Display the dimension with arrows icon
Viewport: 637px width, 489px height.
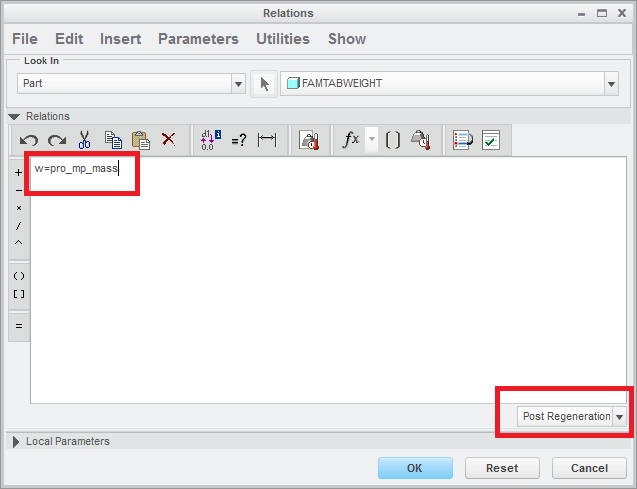click(267, 140)
